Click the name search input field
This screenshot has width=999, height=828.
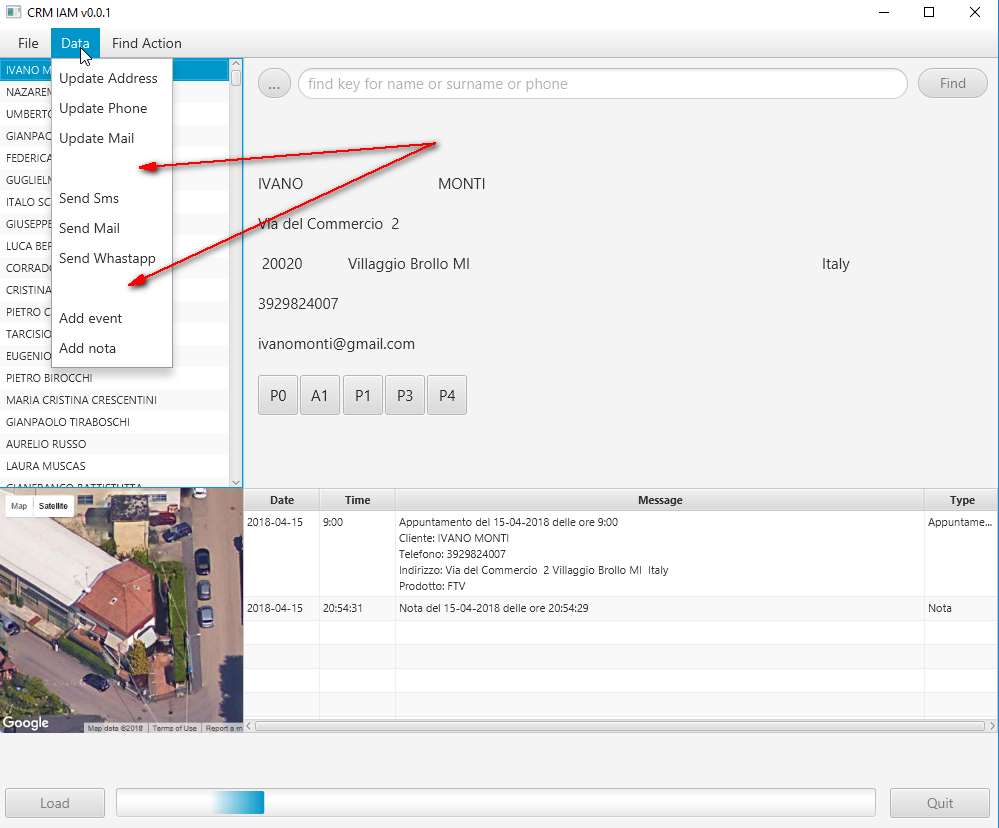click(602, 83)
